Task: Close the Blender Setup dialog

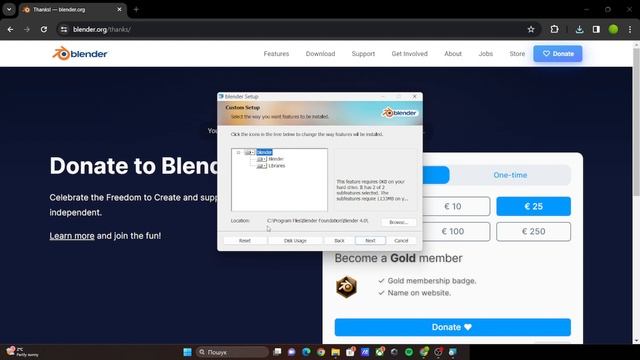Action: point(415,97)
